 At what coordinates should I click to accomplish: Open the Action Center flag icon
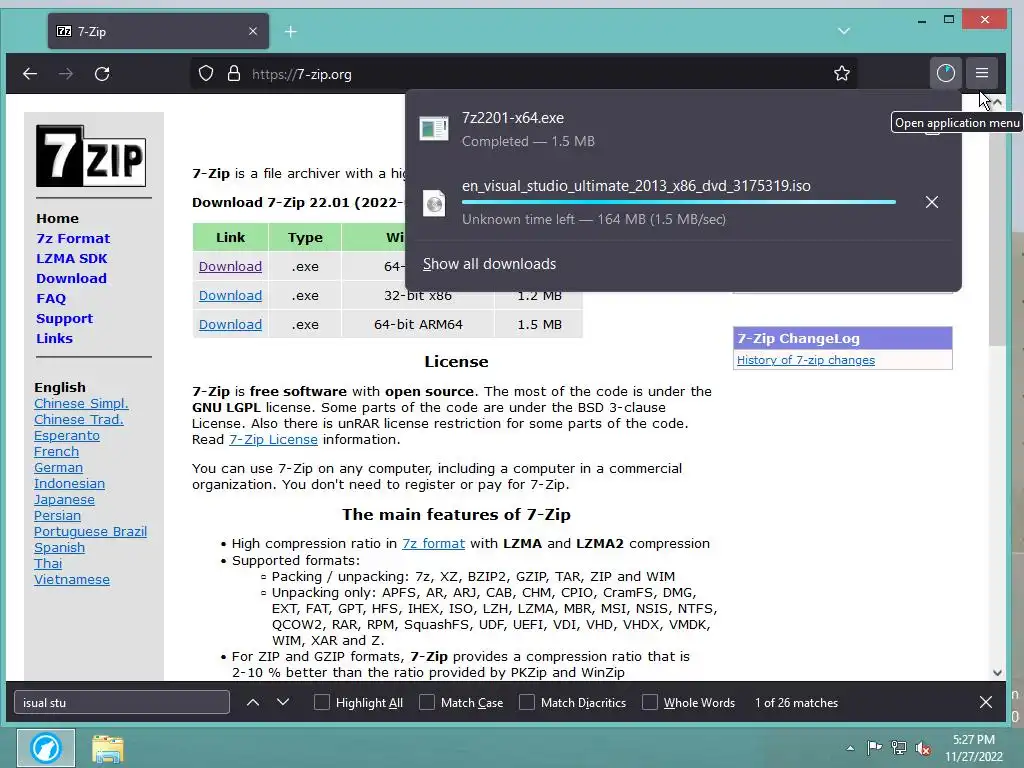tap(874, 748)
